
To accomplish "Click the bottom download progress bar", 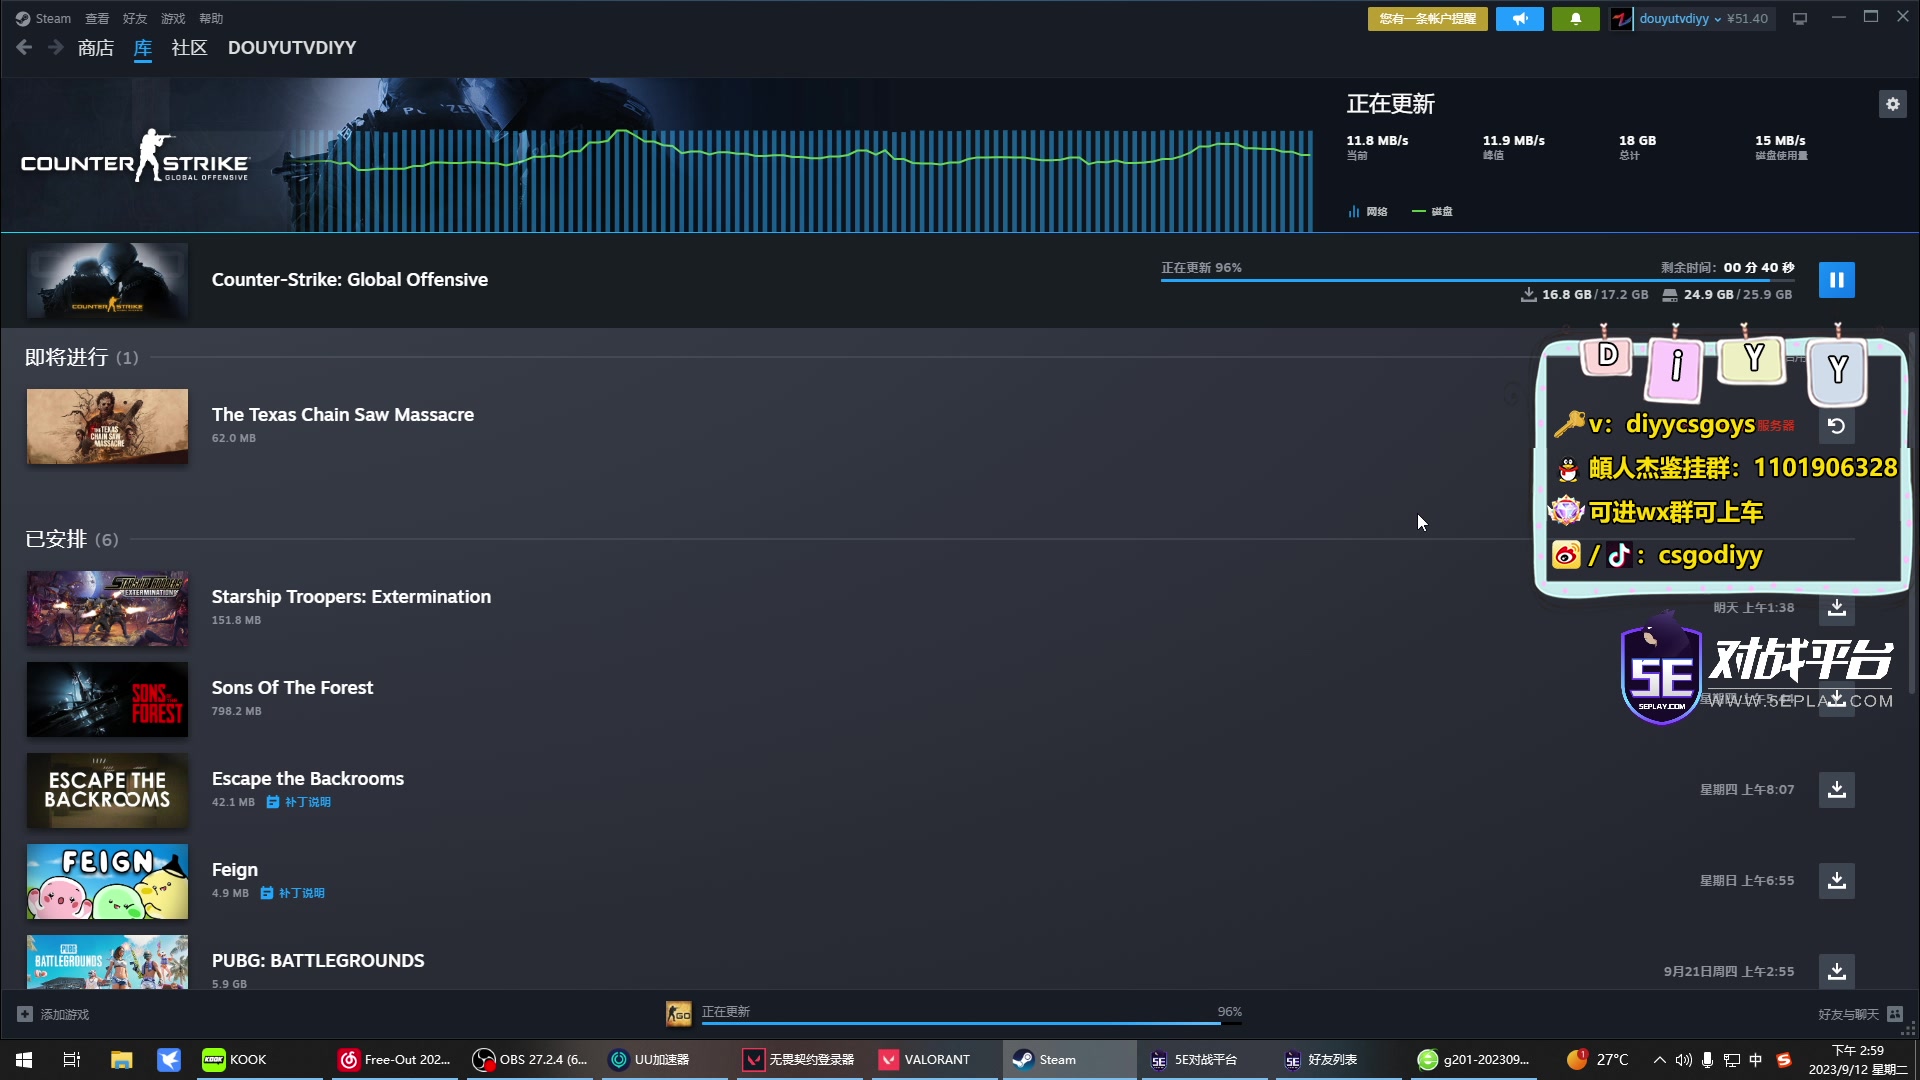I will [960, 1022].
